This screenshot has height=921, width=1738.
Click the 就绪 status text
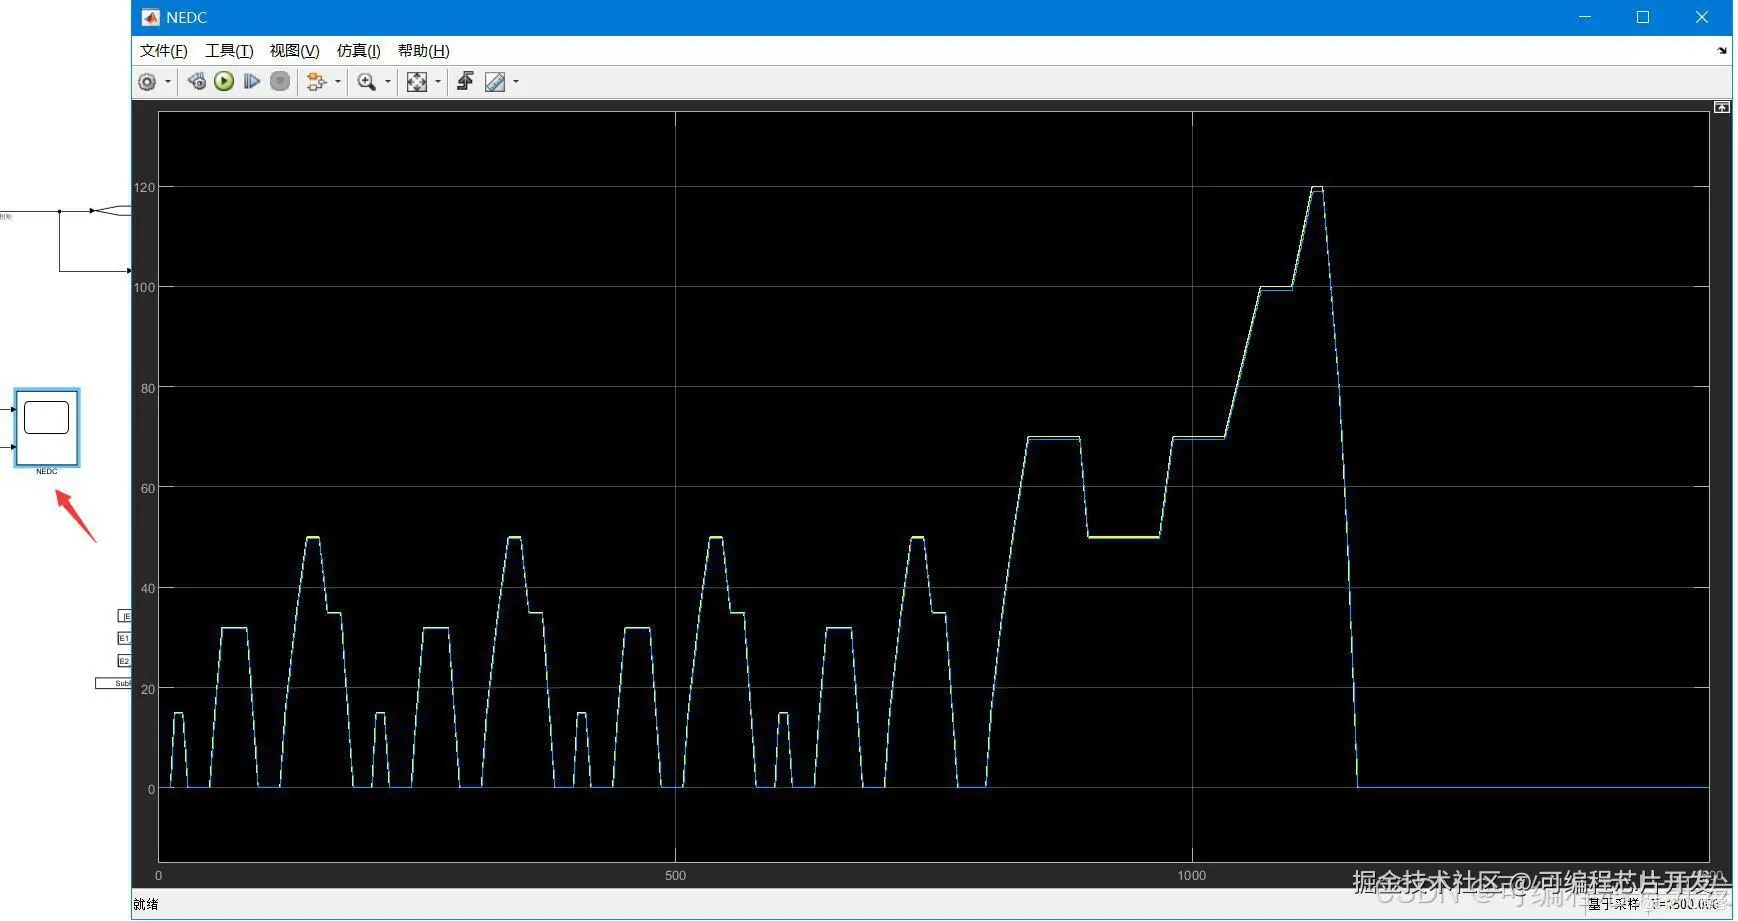(x=146, y=904)
